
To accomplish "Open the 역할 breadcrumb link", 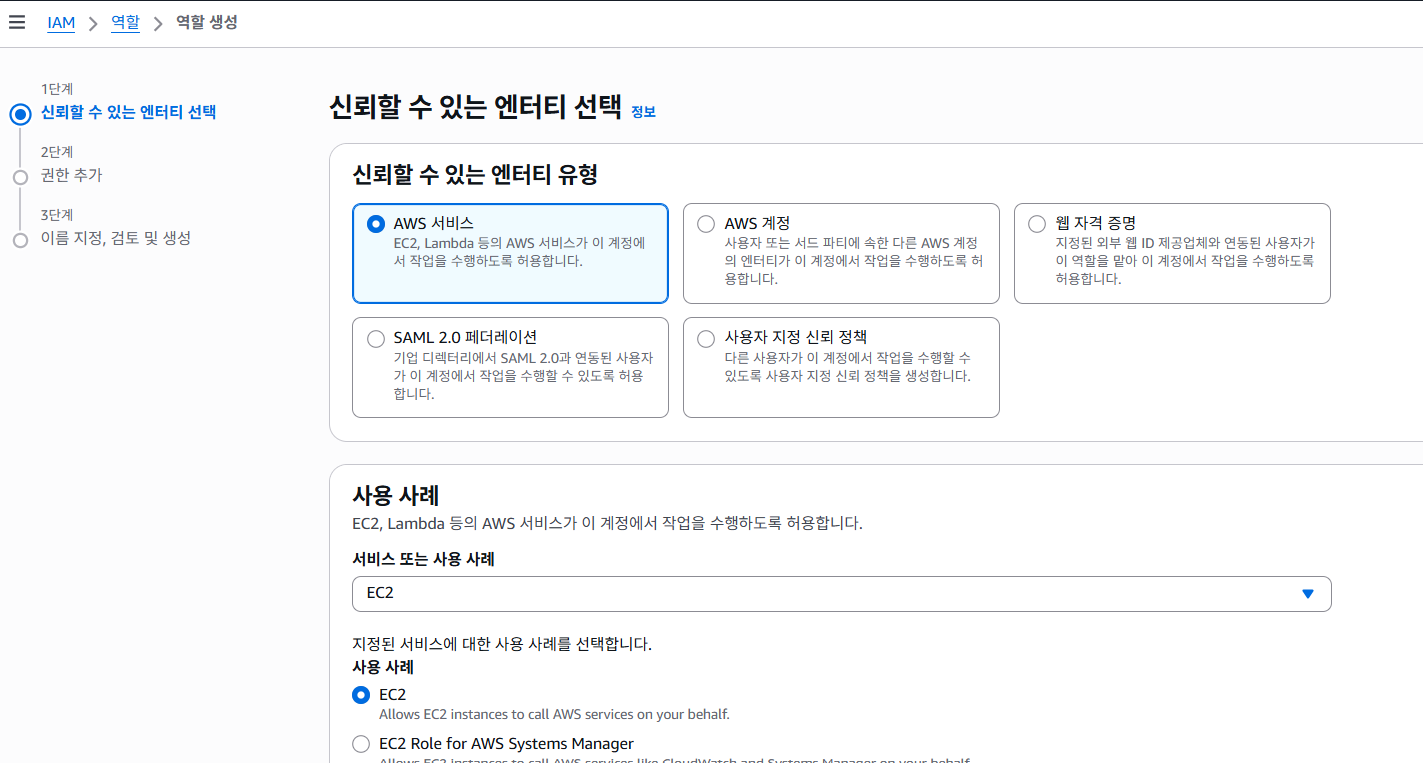I will tap(125, 22).
